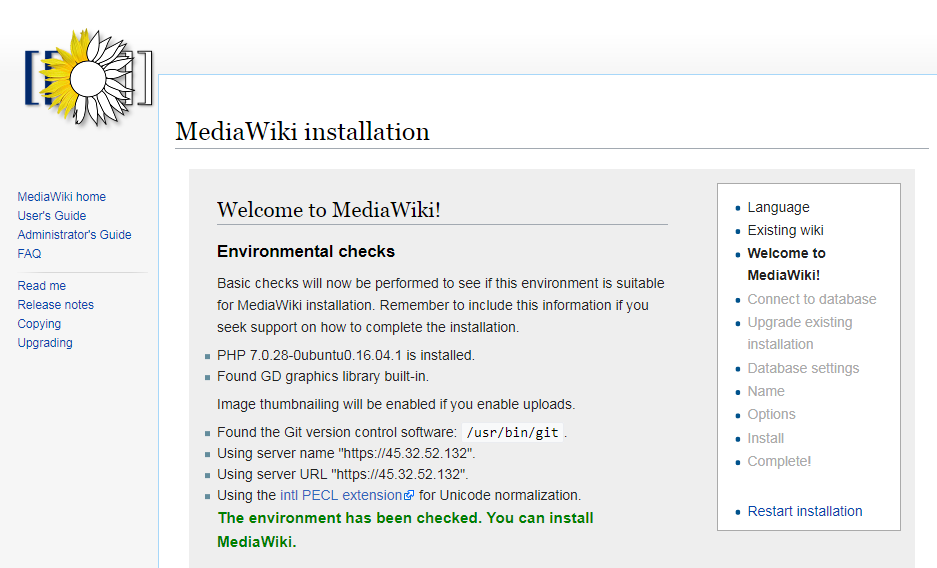This screenshot has height=568, width=937.
Task: Click external link icon after intl PECL extension
Action: tap(409, 495)
